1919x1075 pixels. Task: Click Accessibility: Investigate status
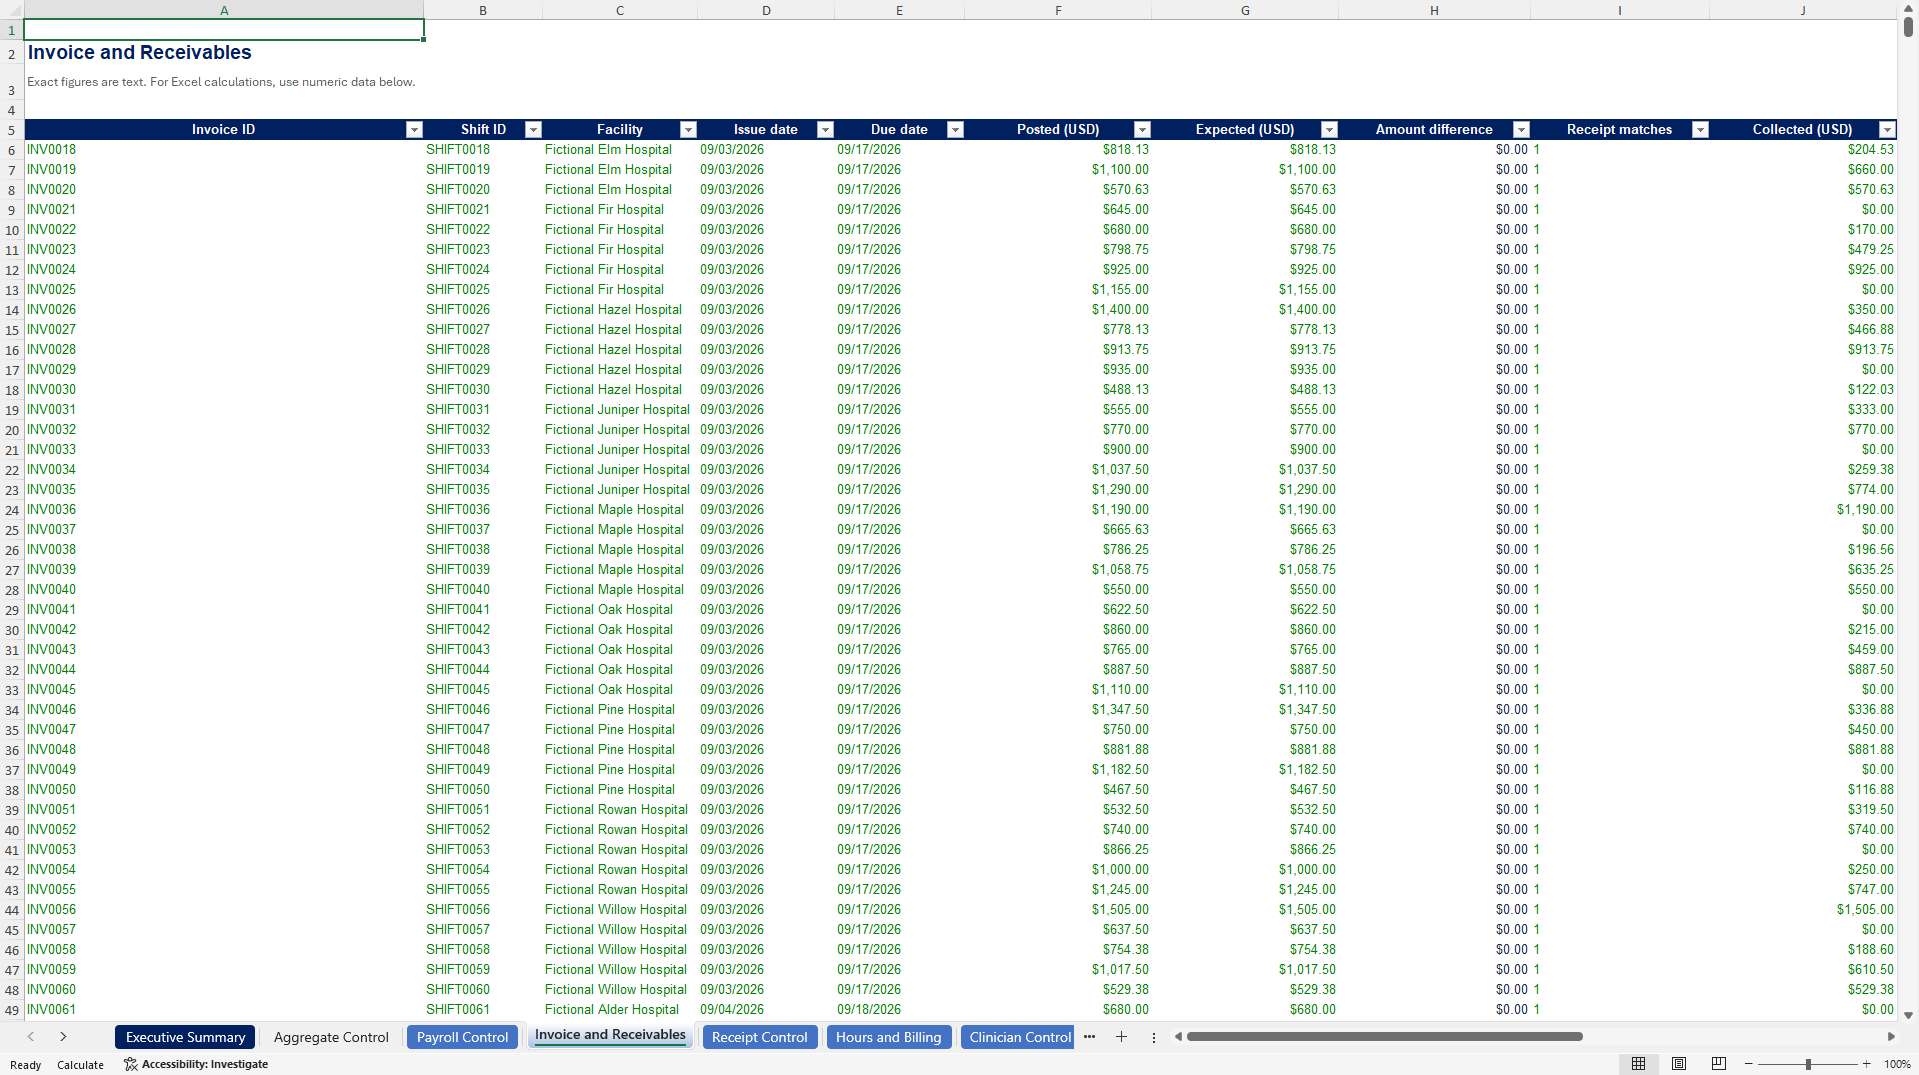tap(196, 1064)
